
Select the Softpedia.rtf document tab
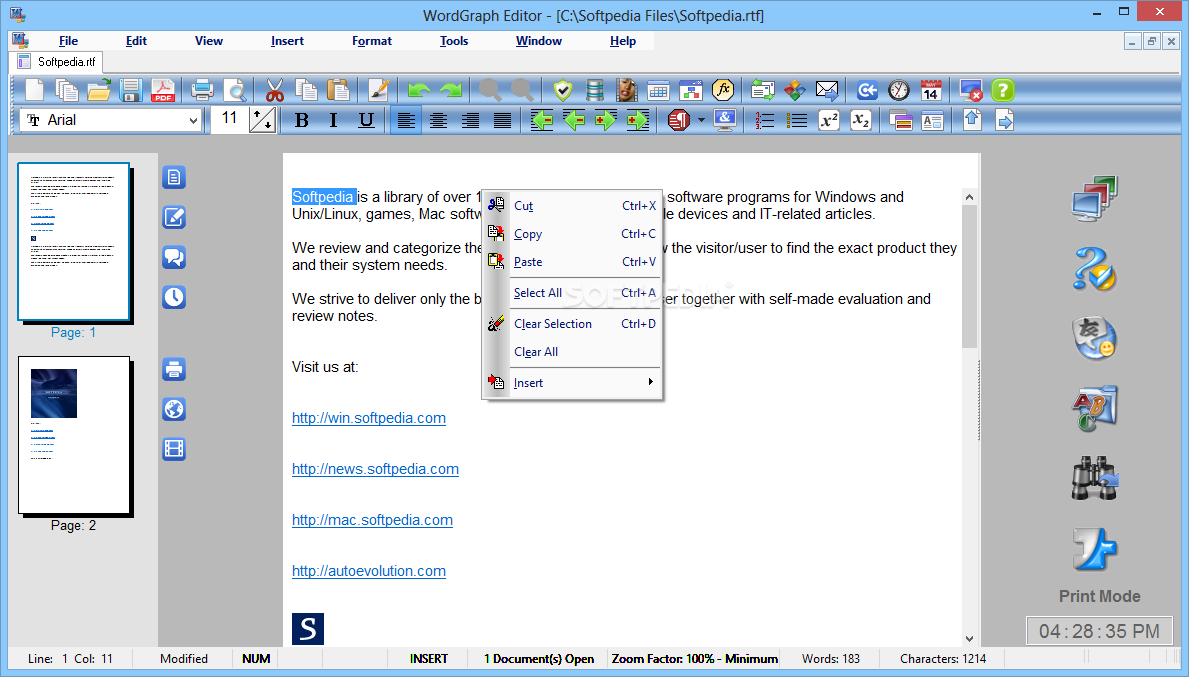[57, 62]
